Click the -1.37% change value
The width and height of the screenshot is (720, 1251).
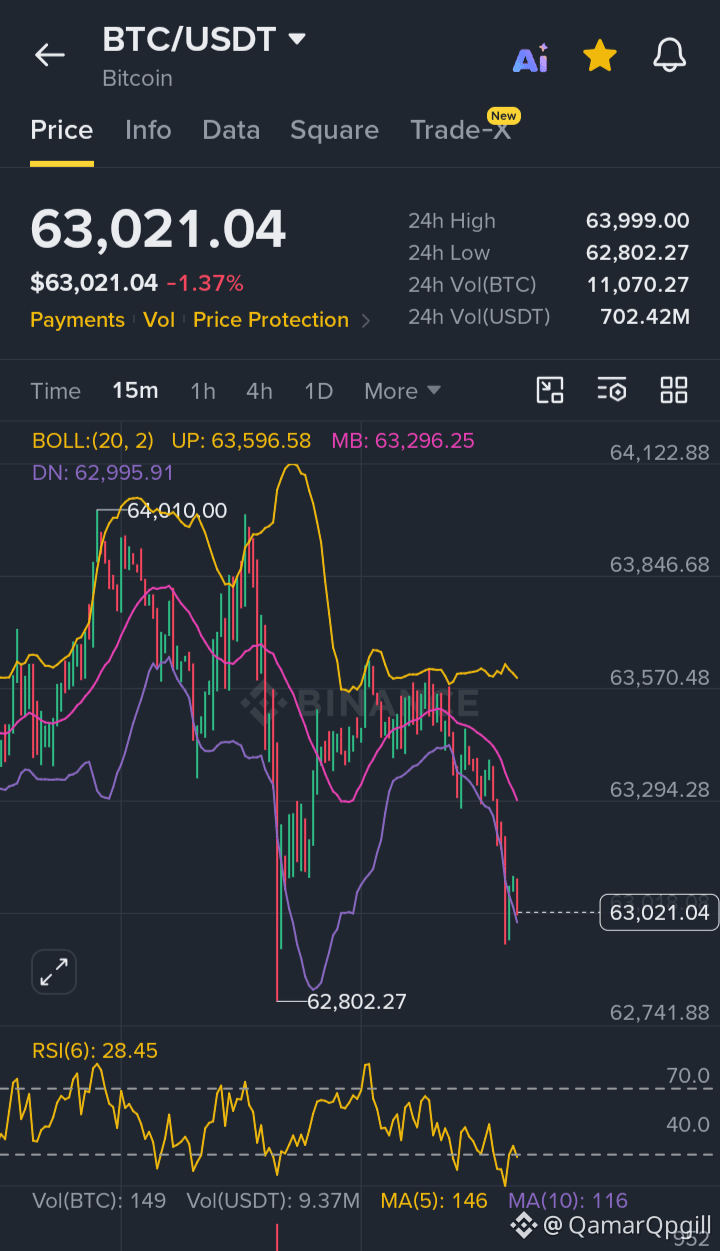coord(205,284)
